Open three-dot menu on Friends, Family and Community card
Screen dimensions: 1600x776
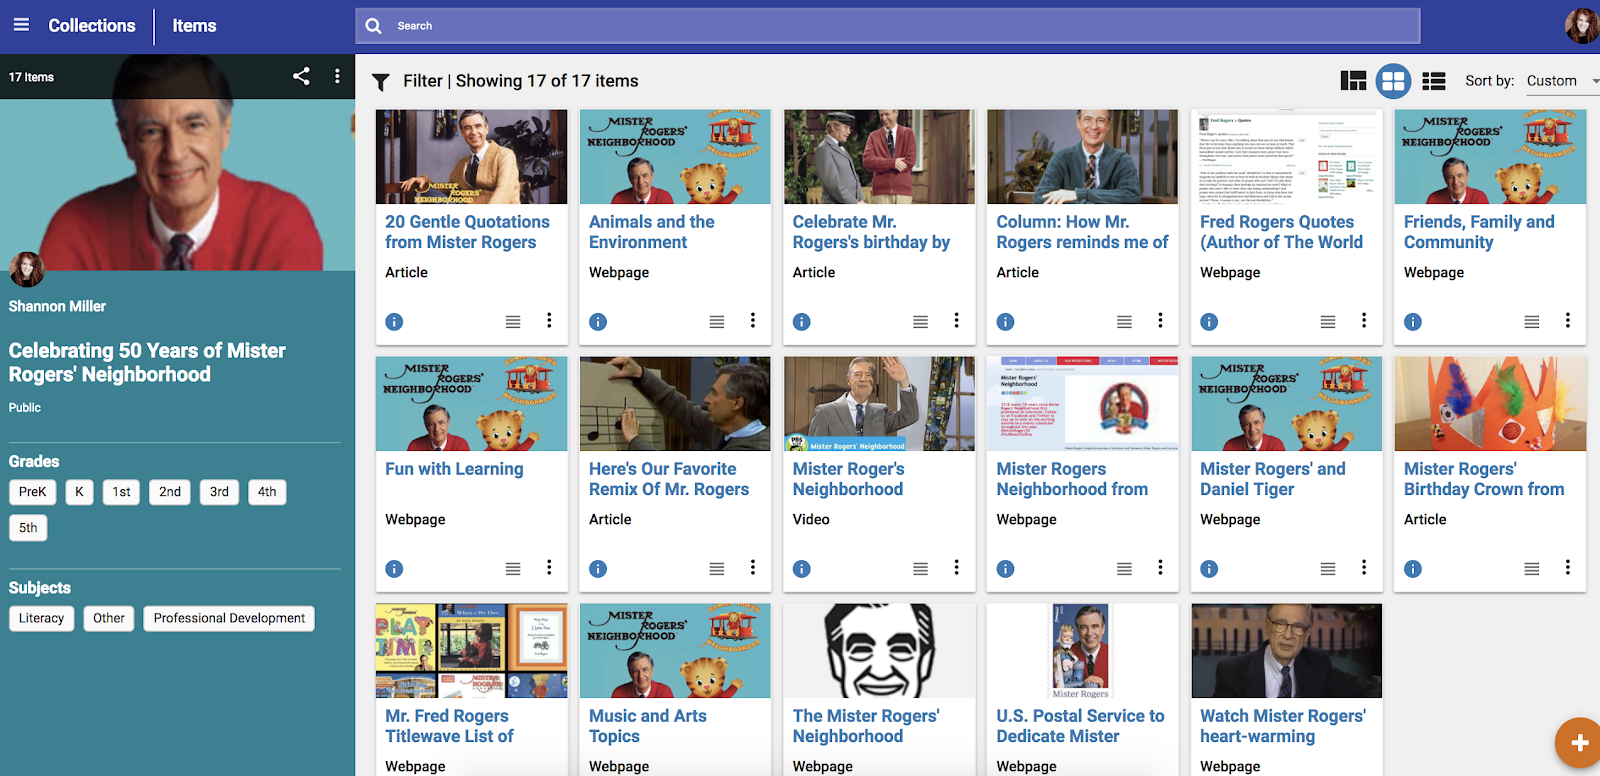click(1568, 320)
